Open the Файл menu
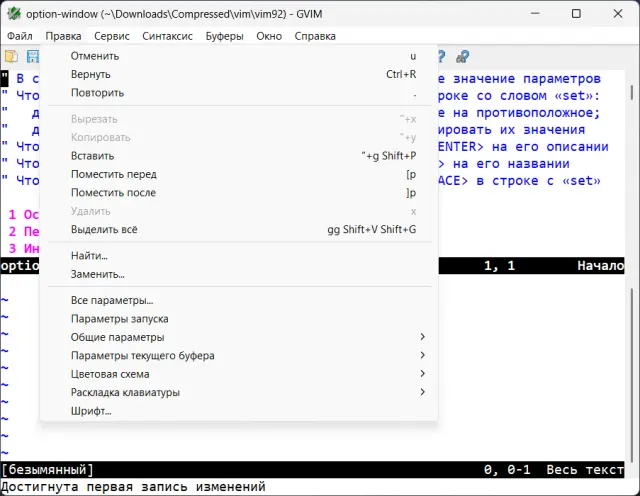This screenshot has width=640, height=496. click(20, 36)
